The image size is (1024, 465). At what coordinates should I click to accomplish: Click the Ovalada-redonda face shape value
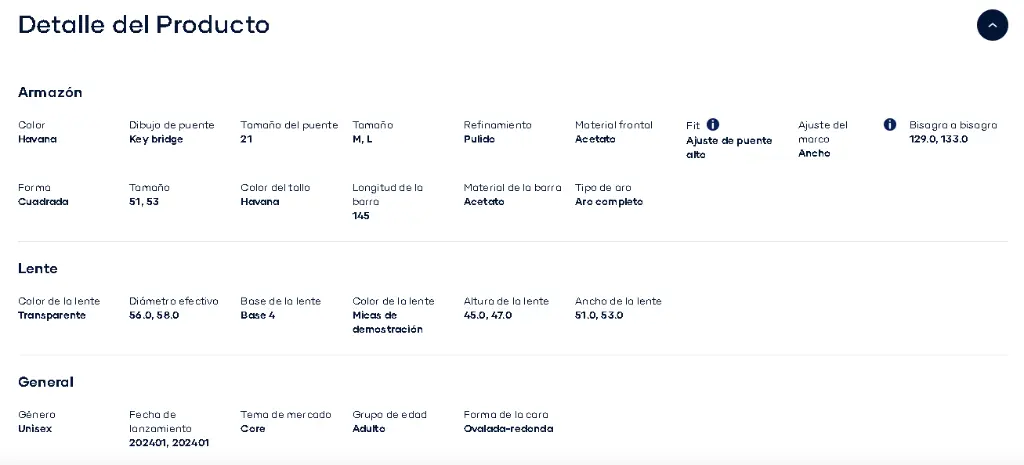pos(508,429)
